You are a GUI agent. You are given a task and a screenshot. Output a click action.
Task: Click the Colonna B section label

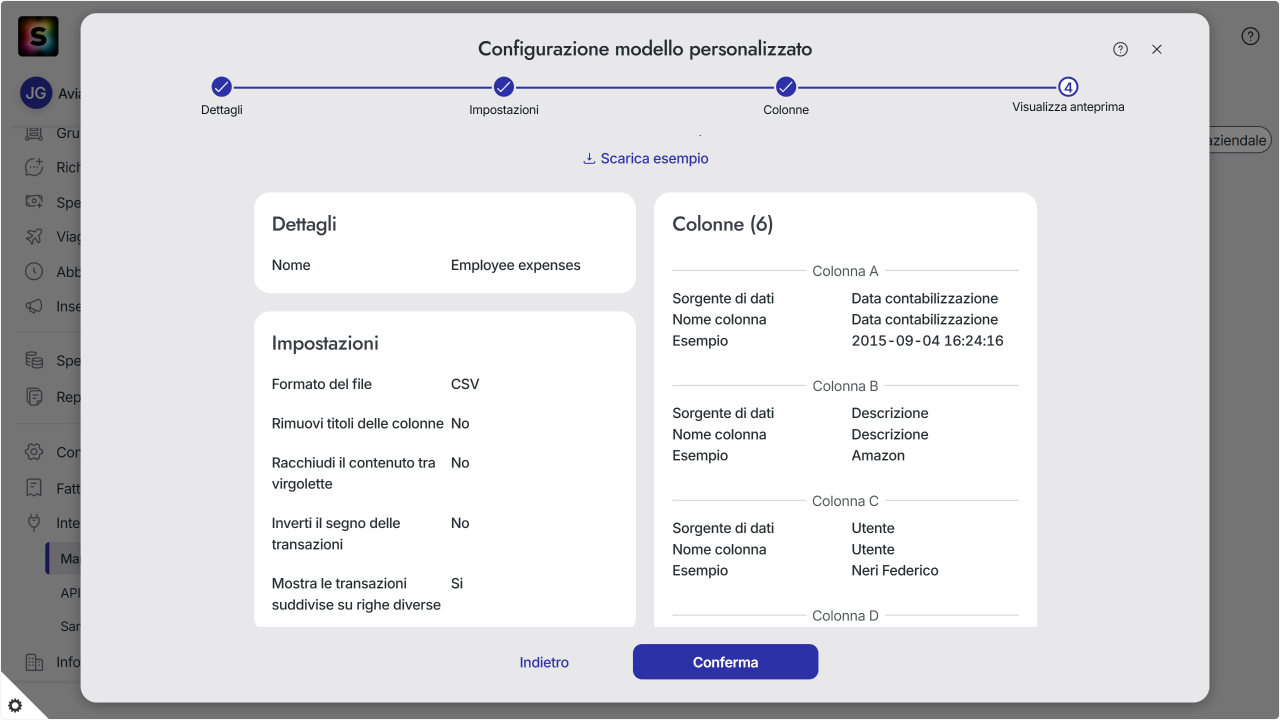click(x=845, y=386)
